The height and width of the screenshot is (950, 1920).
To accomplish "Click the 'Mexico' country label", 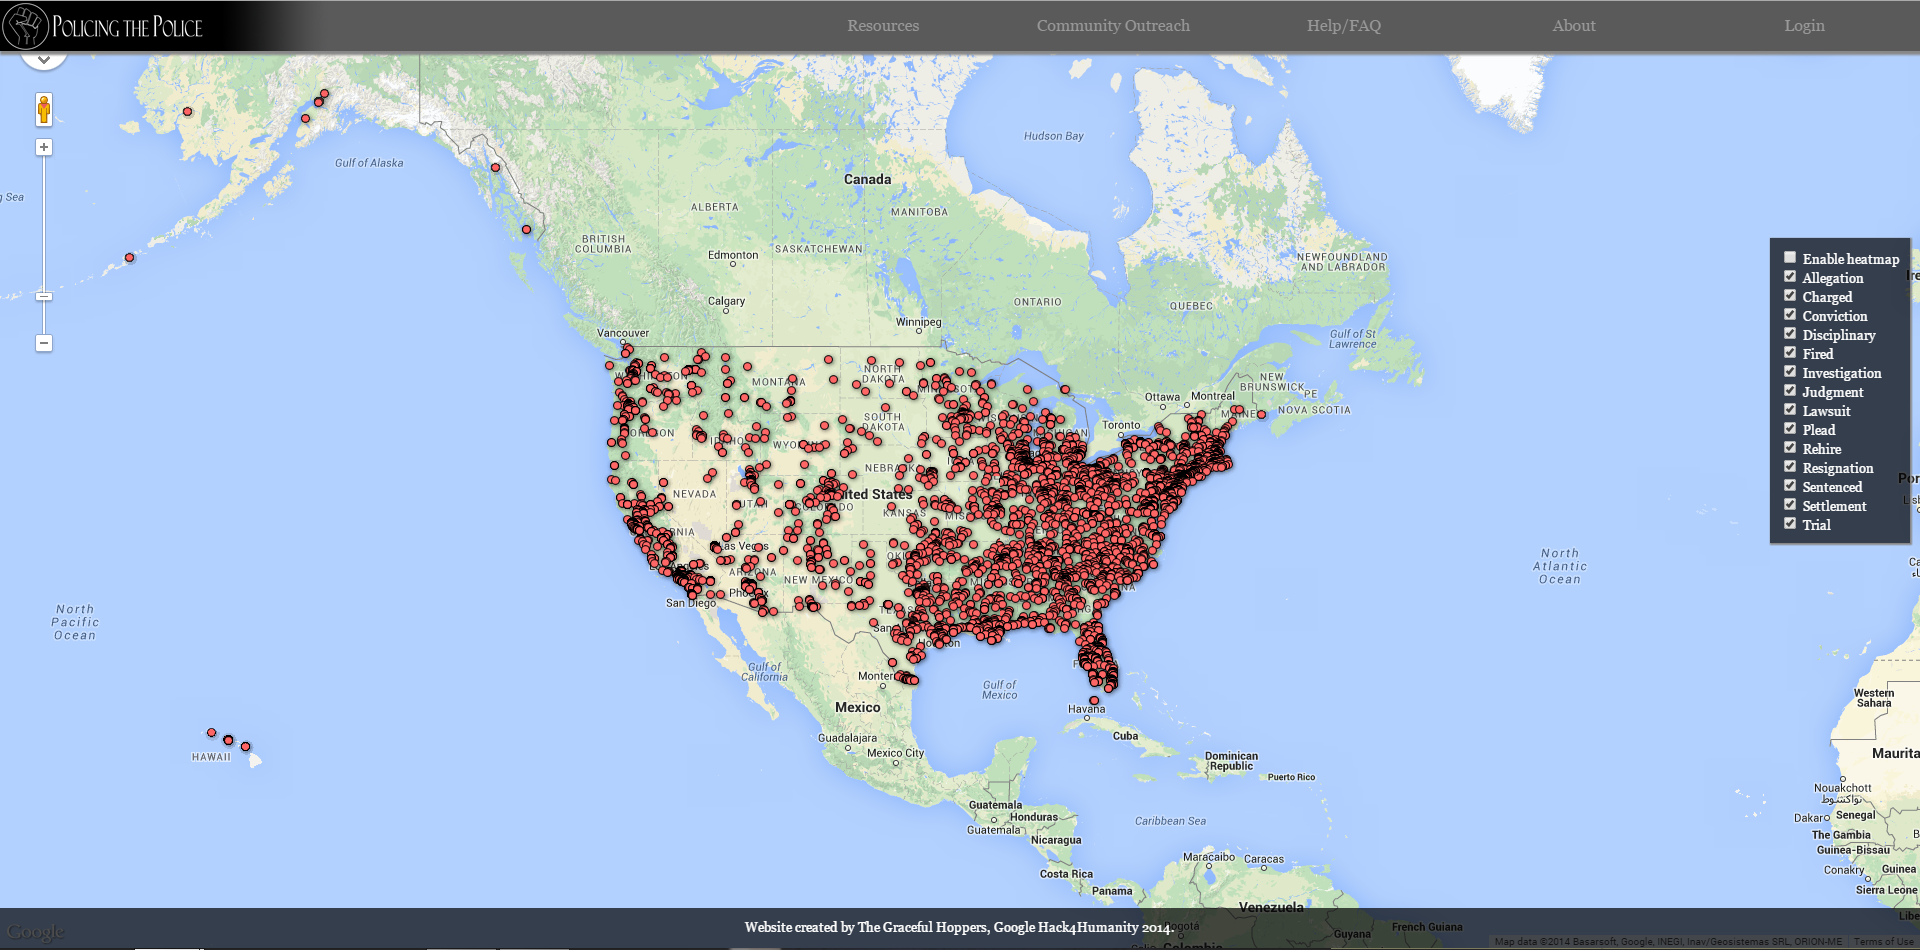I will coord(858,707).
